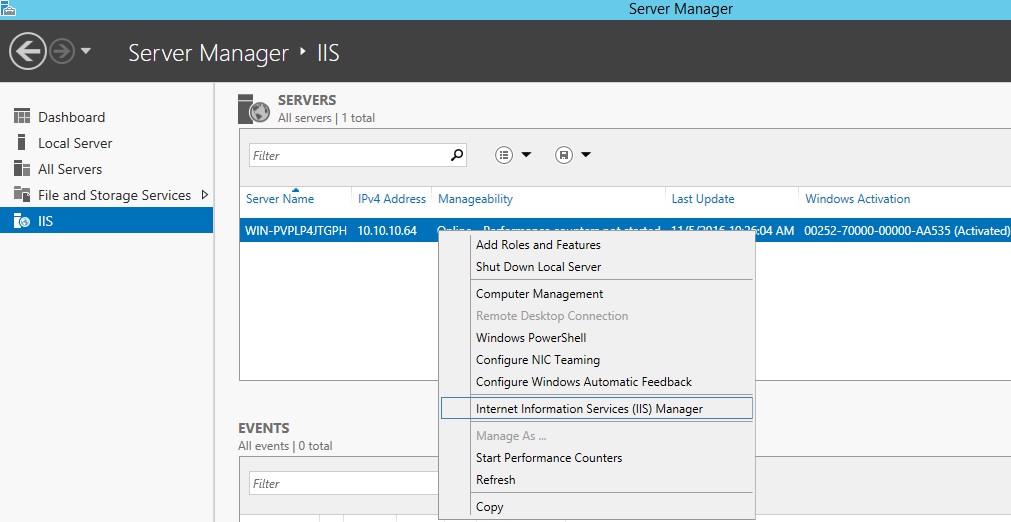Click the IP address 10.10.10.64 cell
The height and width of the screenshot is (522, 1011).
click(x=387, y=231)
